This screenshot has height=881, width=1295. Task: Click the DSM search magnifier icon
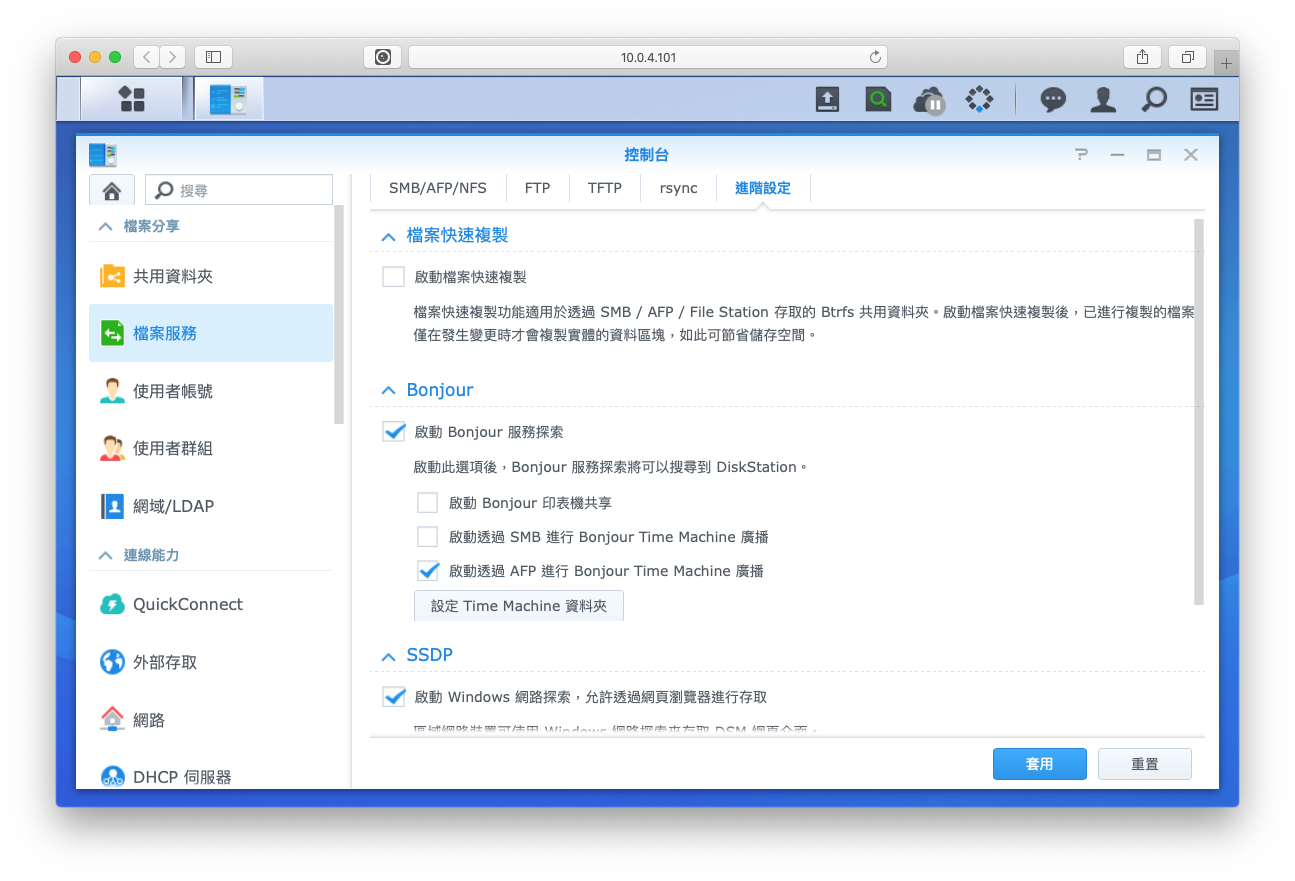[1154, 99]
